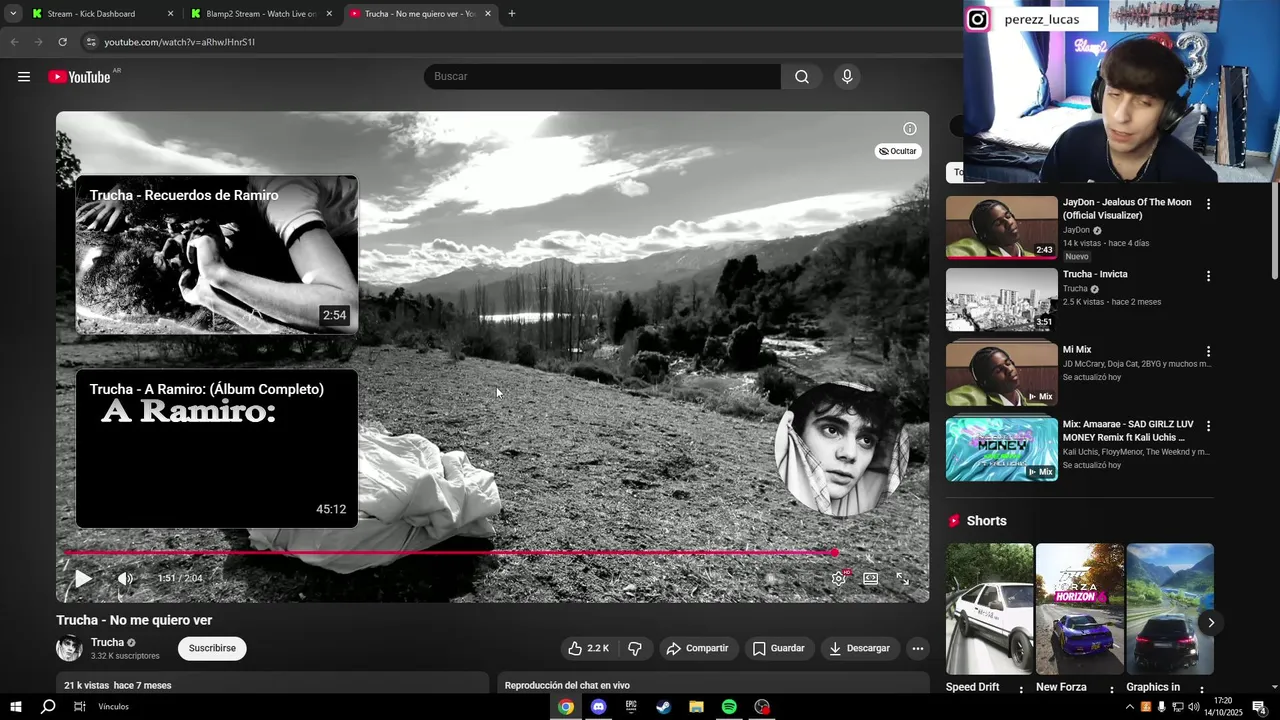The image size is (1280, 720).
Task: Open File Explorer from the taskbar
Action: tap(696, 707)
